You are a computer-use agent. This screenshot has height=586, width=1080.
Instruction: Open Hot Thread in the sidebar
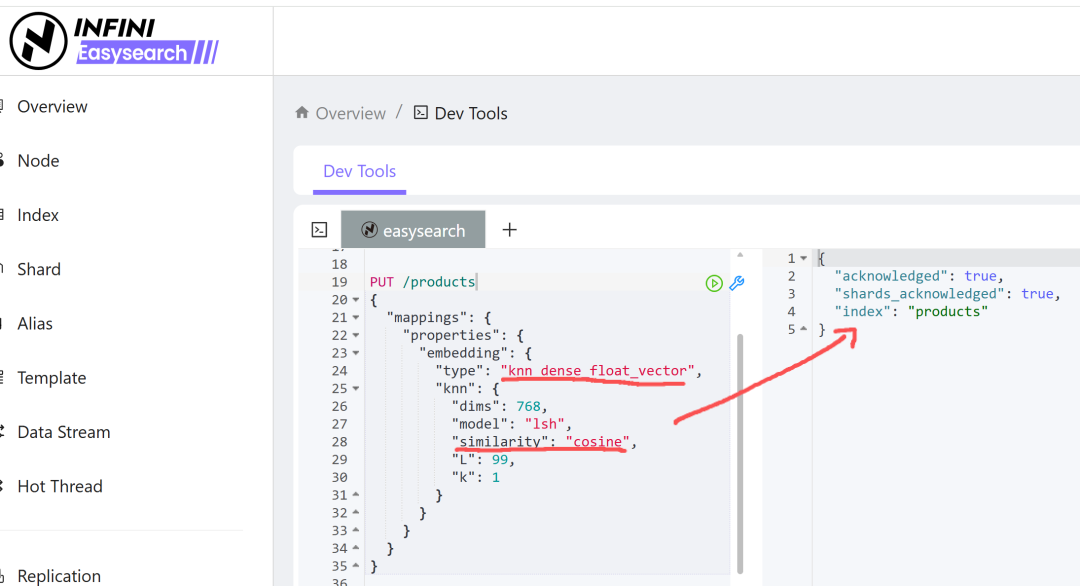click(60, 486)
